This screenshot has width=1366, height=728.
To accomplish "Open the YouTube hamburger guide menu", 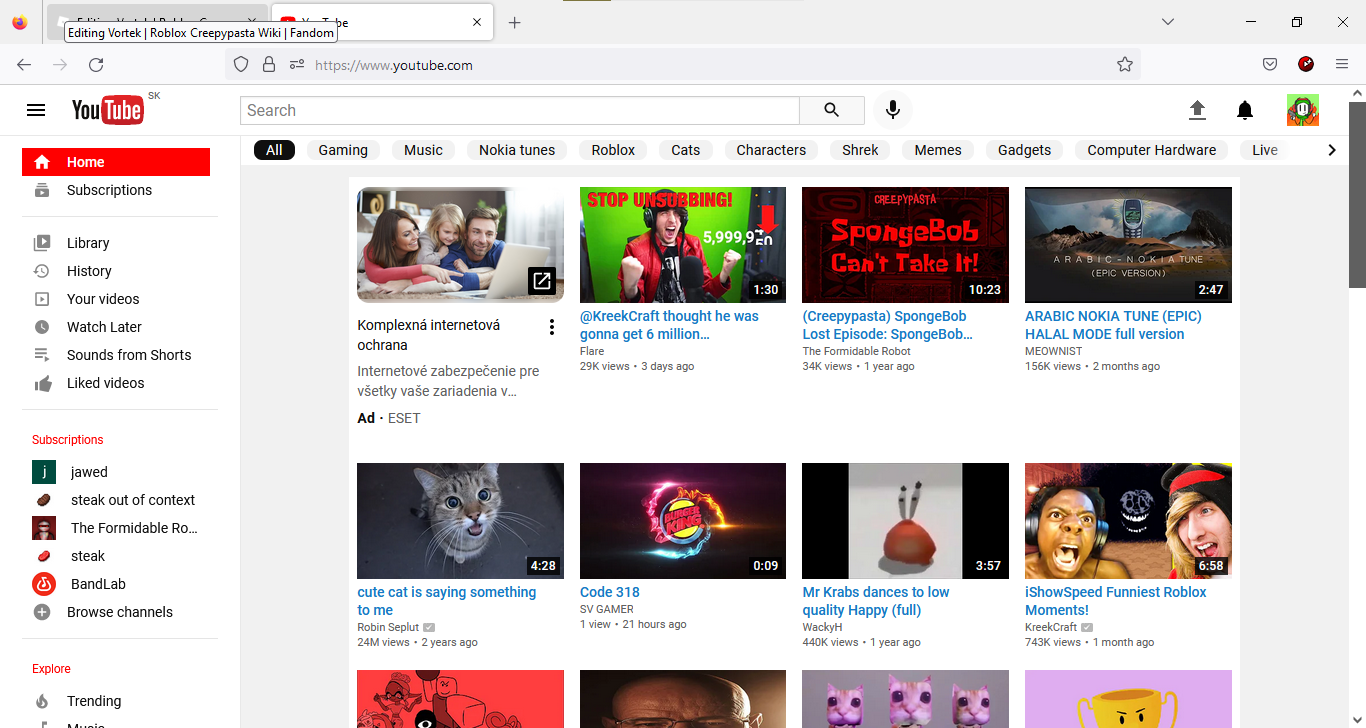I will [x=36, y=110].
